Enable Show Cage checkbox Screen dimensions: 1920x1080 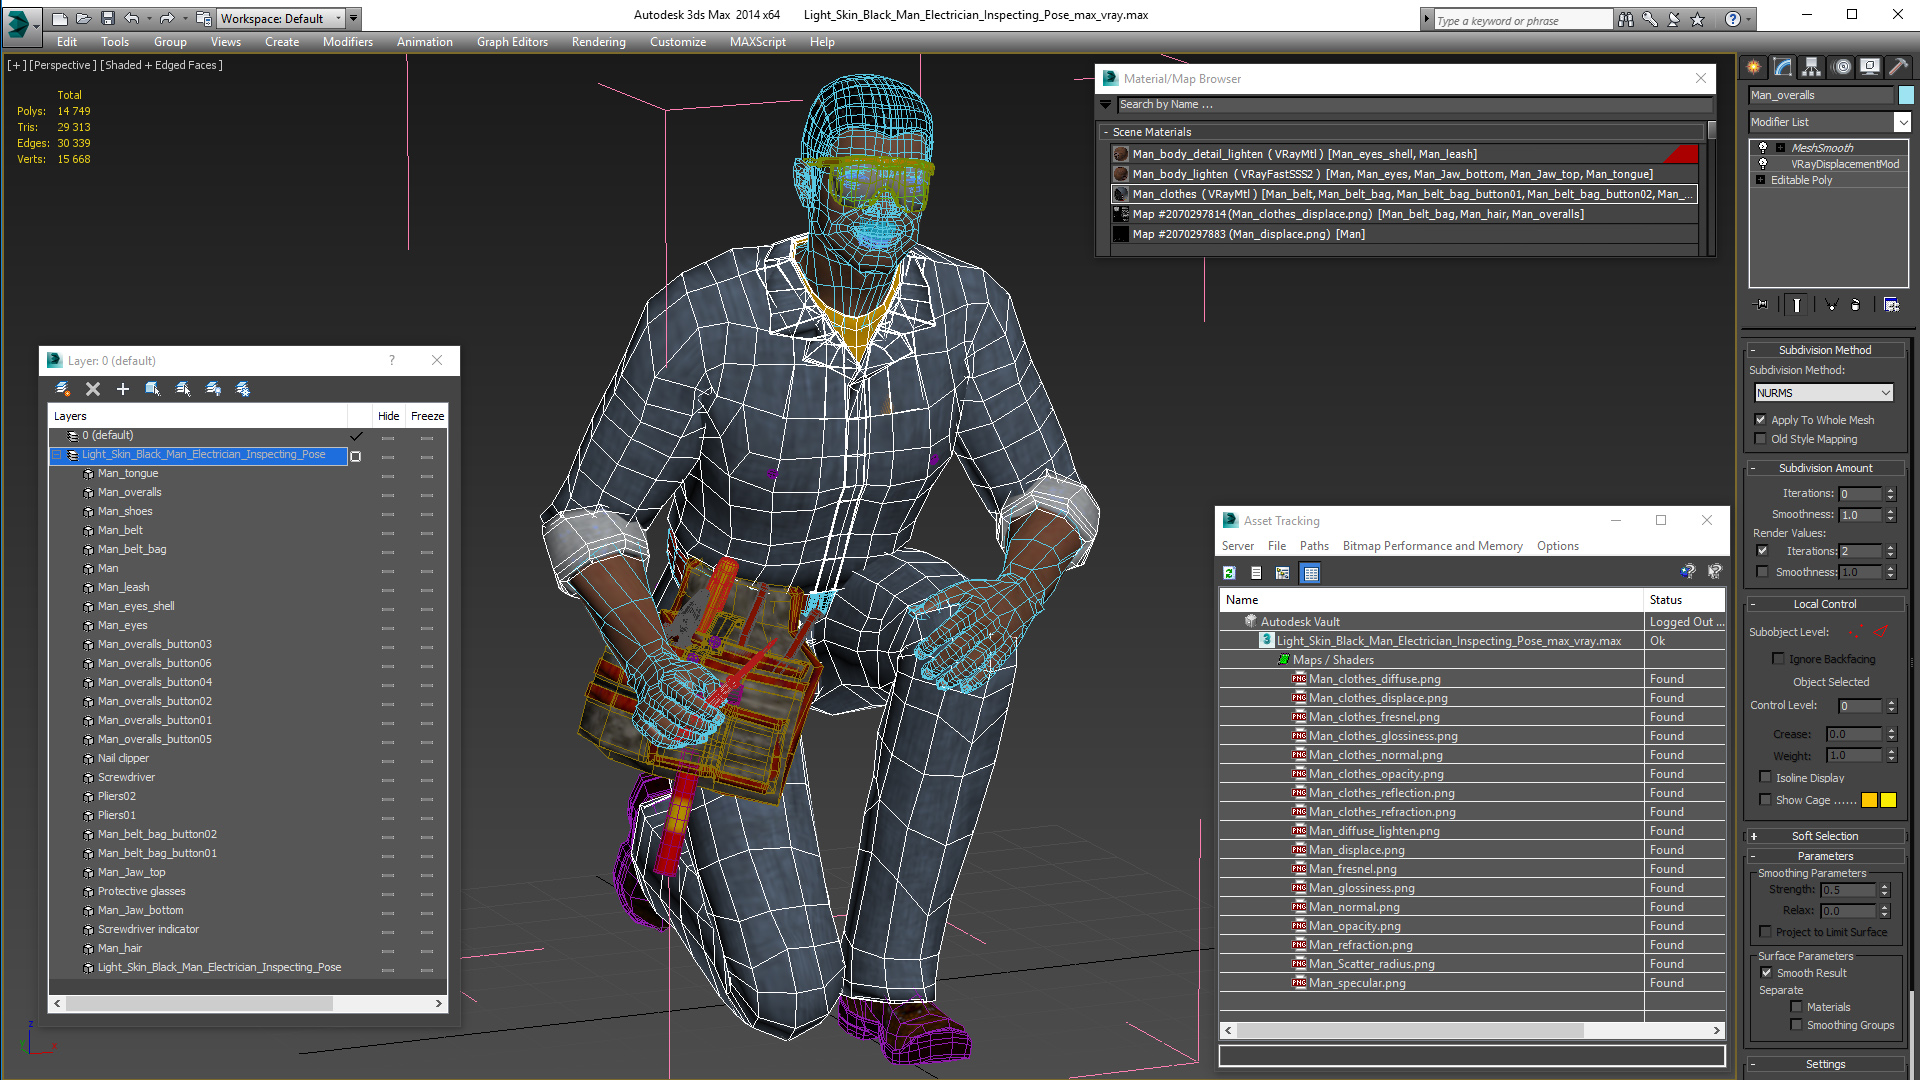point(1766,799)
